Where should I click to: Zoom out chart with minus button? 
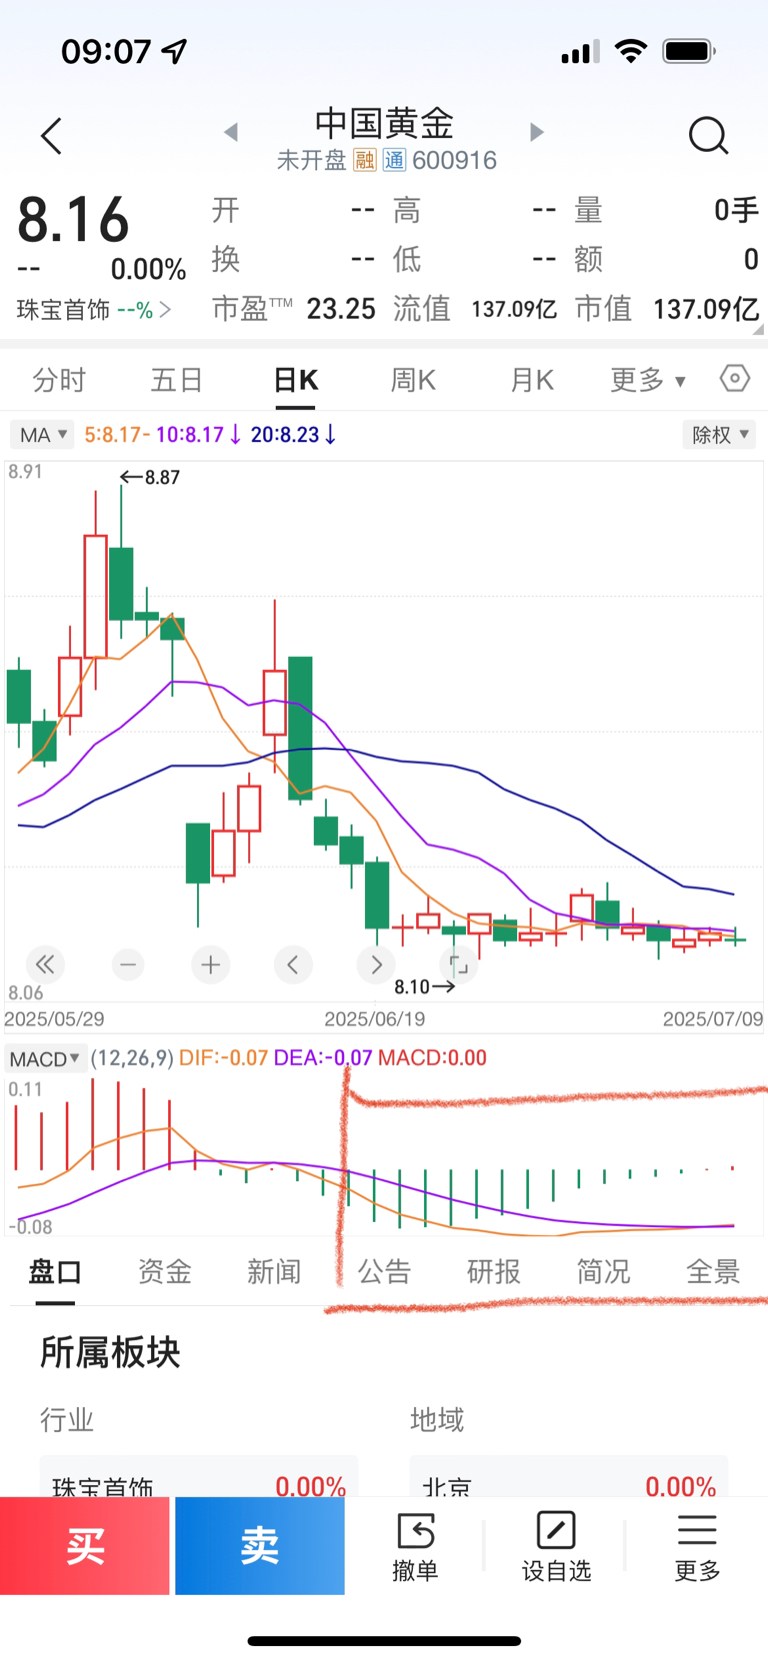click(128, 965)
